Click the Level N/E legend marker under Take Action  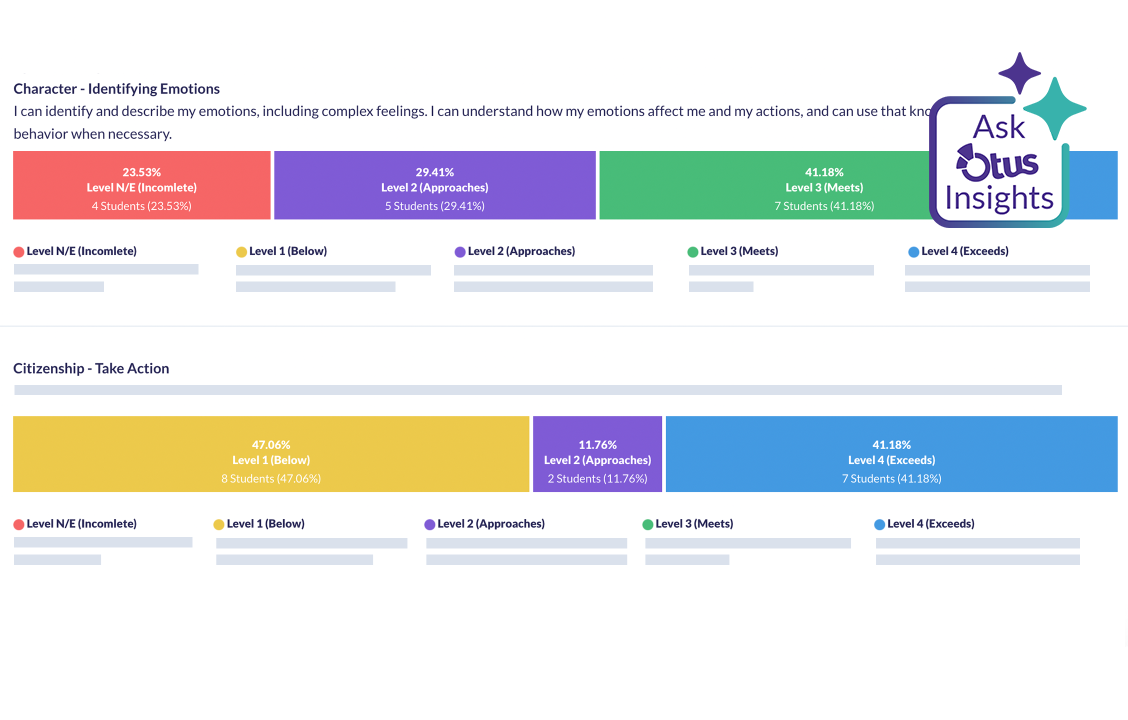(x=17, y=523)
